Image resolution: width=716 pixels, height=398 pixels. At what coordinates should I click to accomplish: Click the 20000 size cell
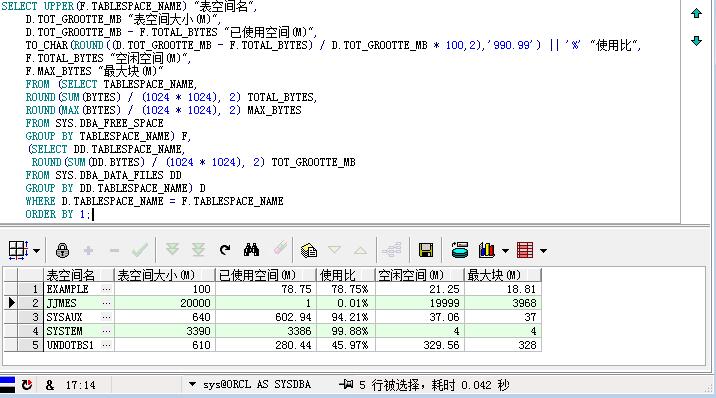pyautogui.click(x=164, y=303)
